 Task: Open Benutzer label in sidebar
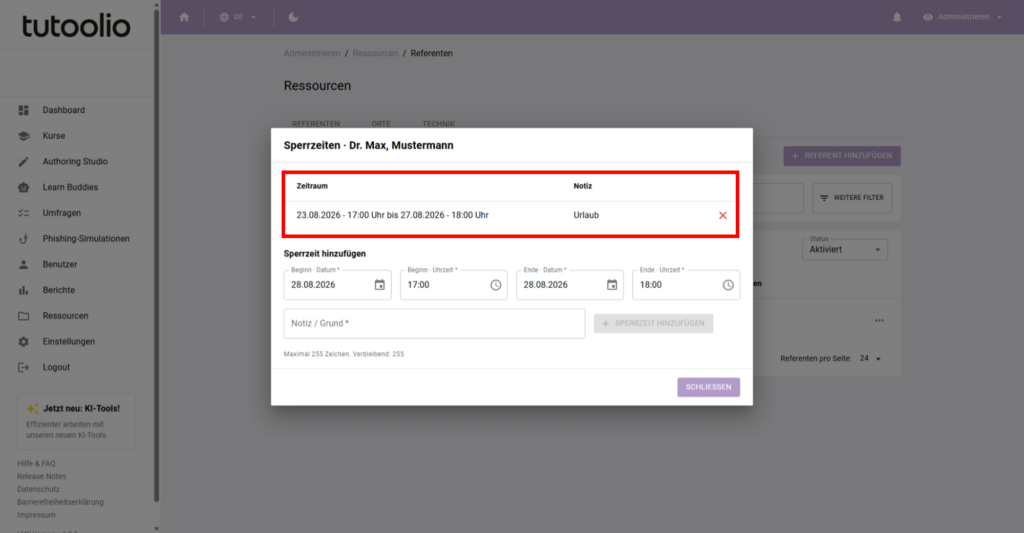[x=59, y=265]
